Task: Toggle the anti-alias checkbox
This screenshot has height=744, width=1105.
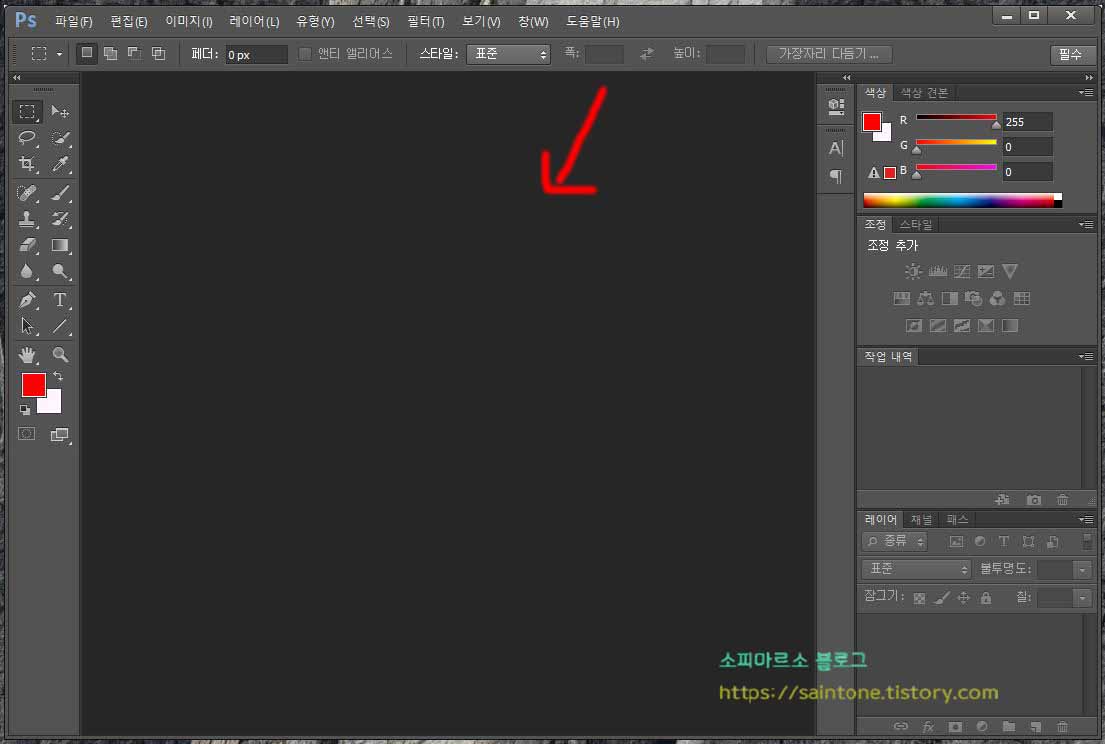Action: pos(305,54)
